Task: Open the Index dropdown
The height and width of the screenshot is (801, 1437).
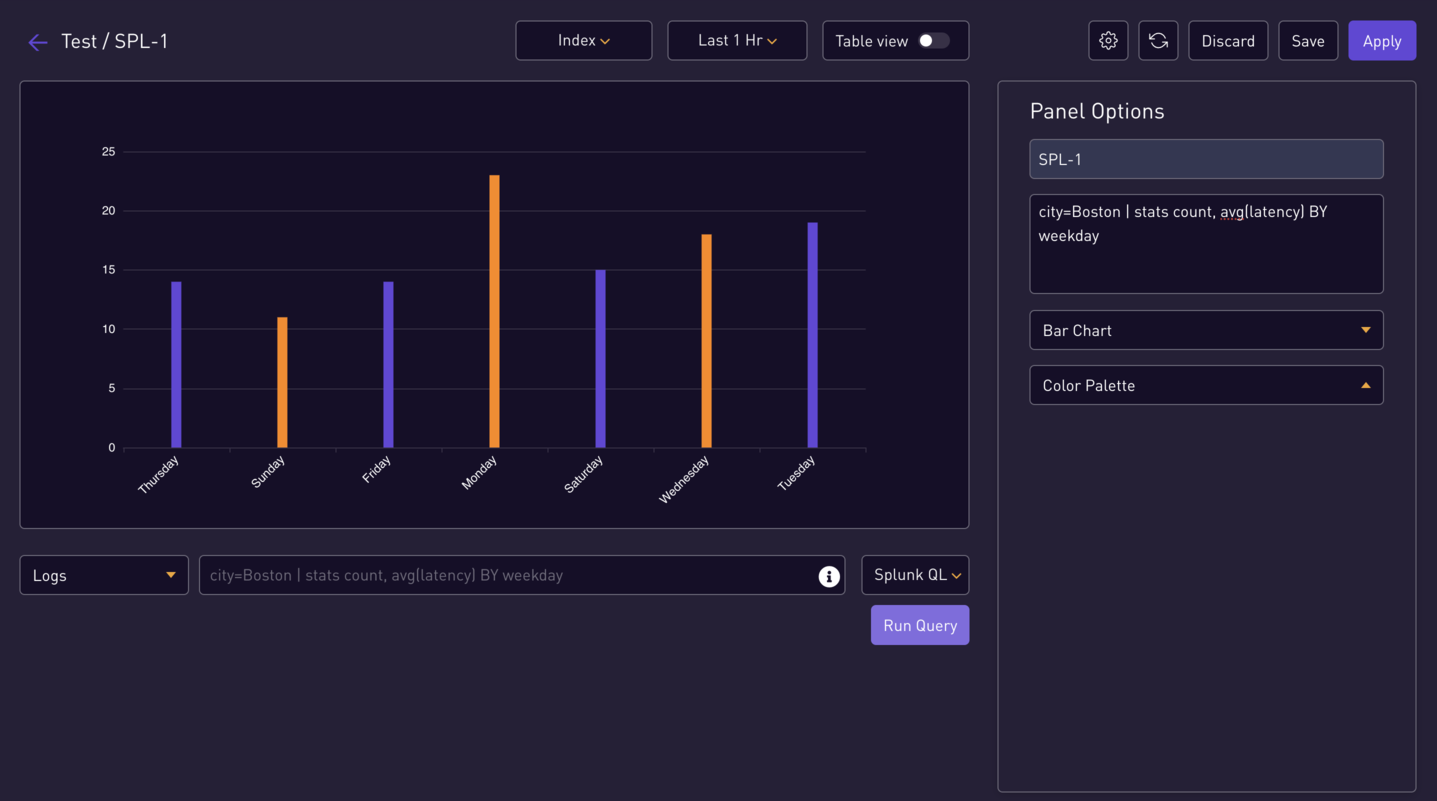Action: click(584, 41)
